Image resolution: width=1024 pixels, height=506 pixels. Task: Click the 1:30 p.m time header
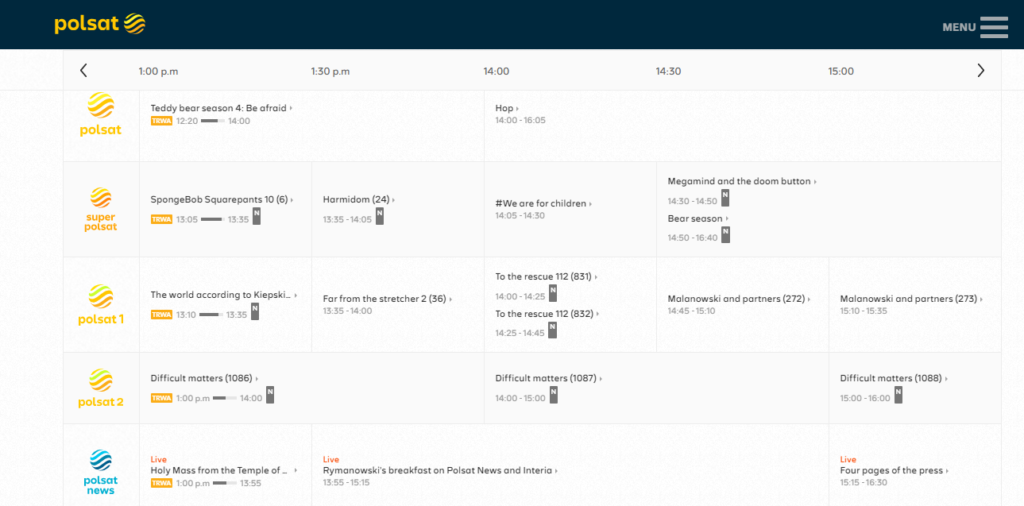click(x=330, y=71)
